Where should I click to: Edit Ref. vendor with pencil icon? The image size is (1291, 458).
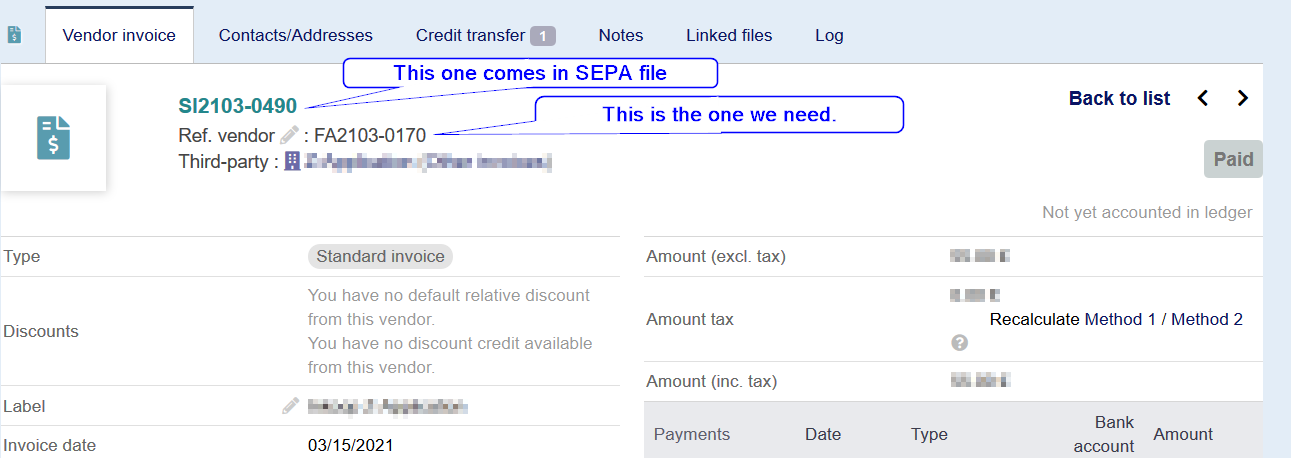click(289, 134)
